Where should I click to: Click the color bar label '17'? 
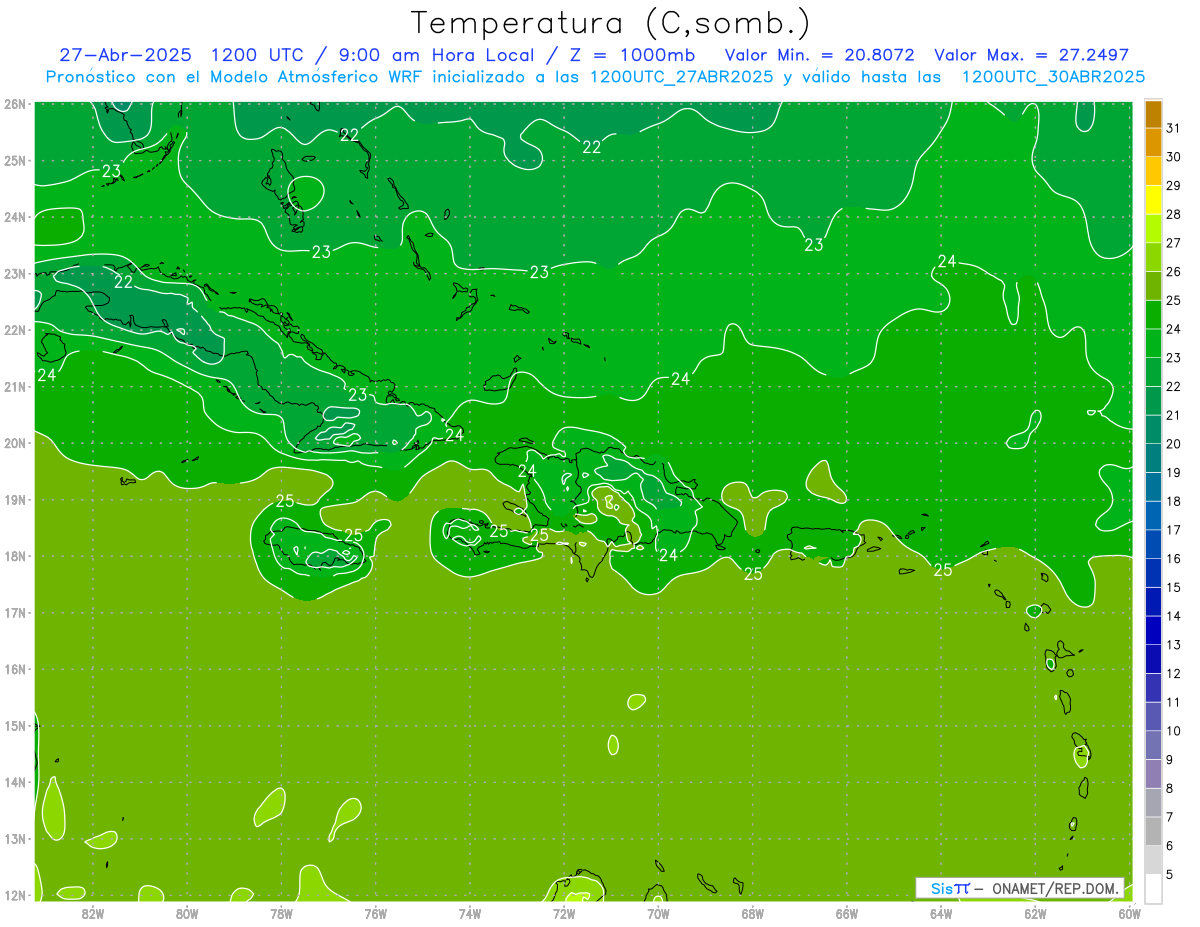[x=1174, y=530]
